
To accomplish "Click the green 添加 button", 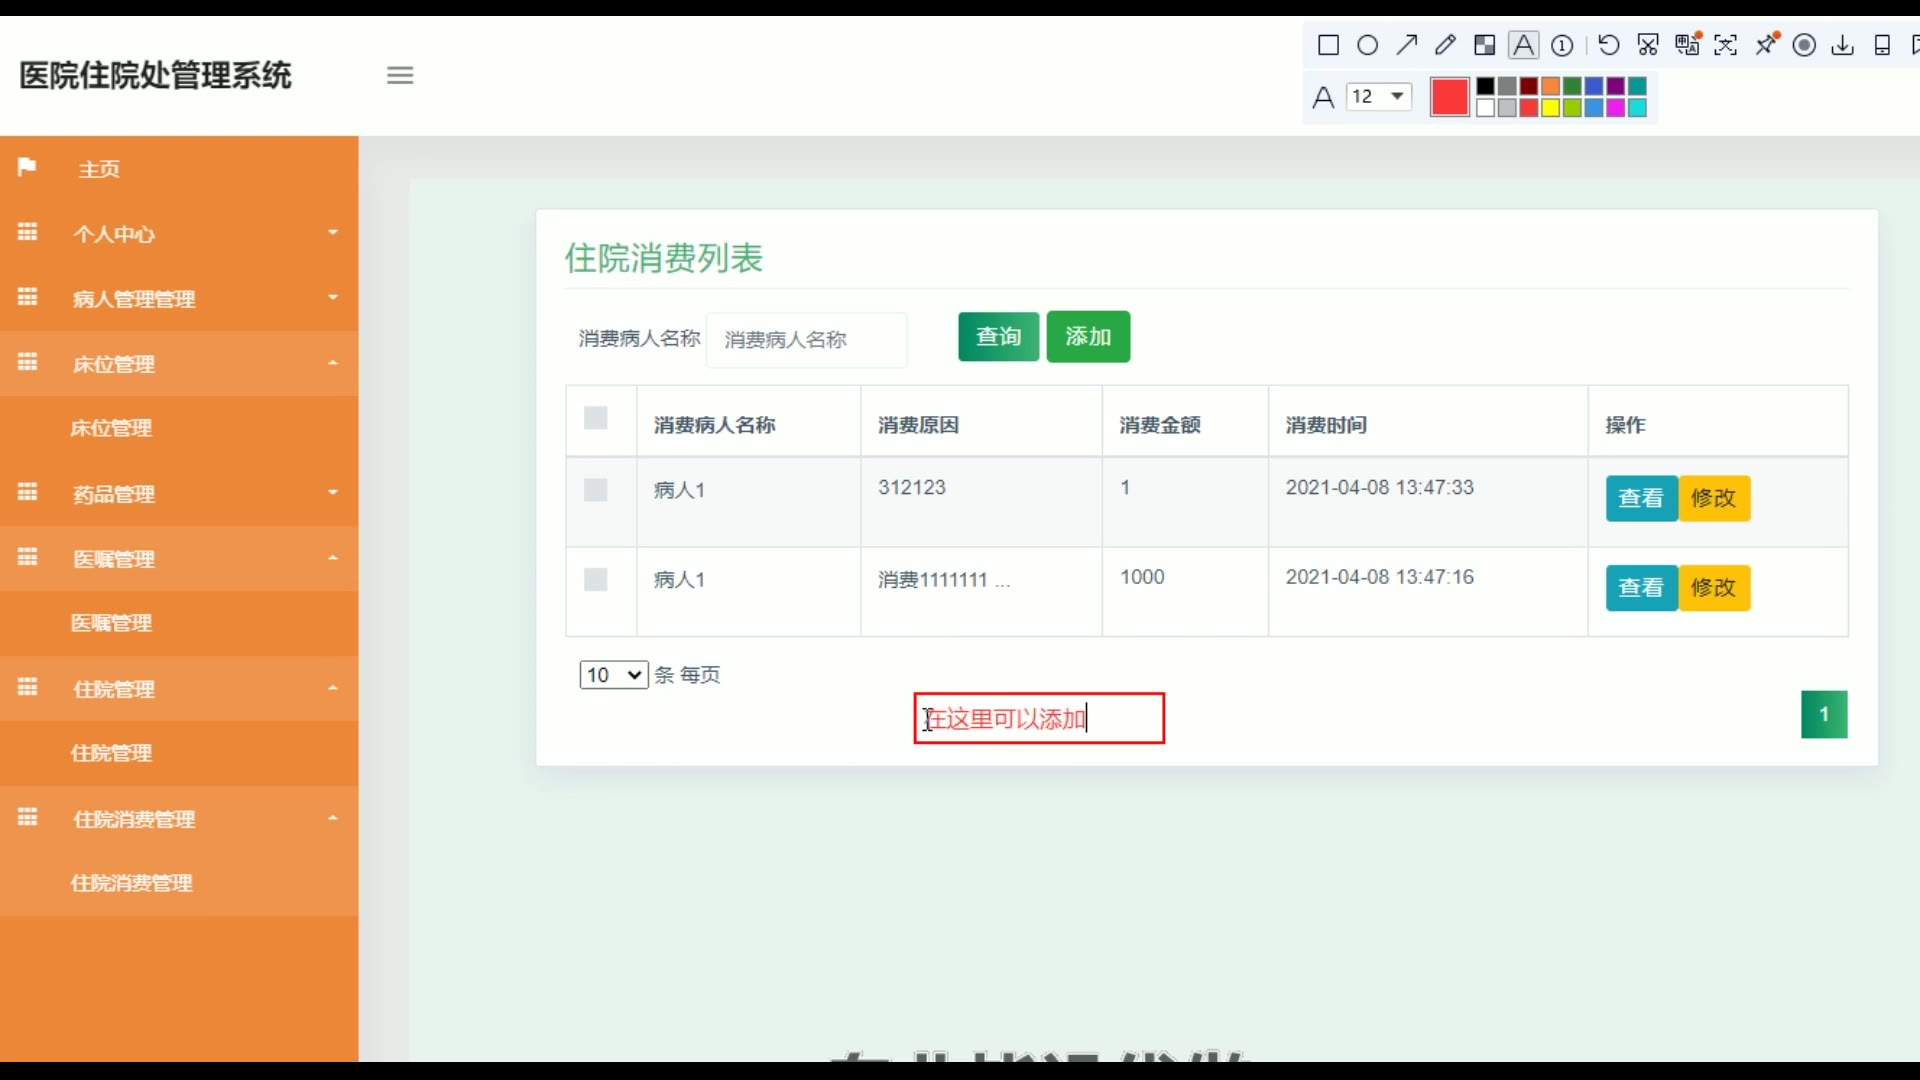I will point(1088,337).
